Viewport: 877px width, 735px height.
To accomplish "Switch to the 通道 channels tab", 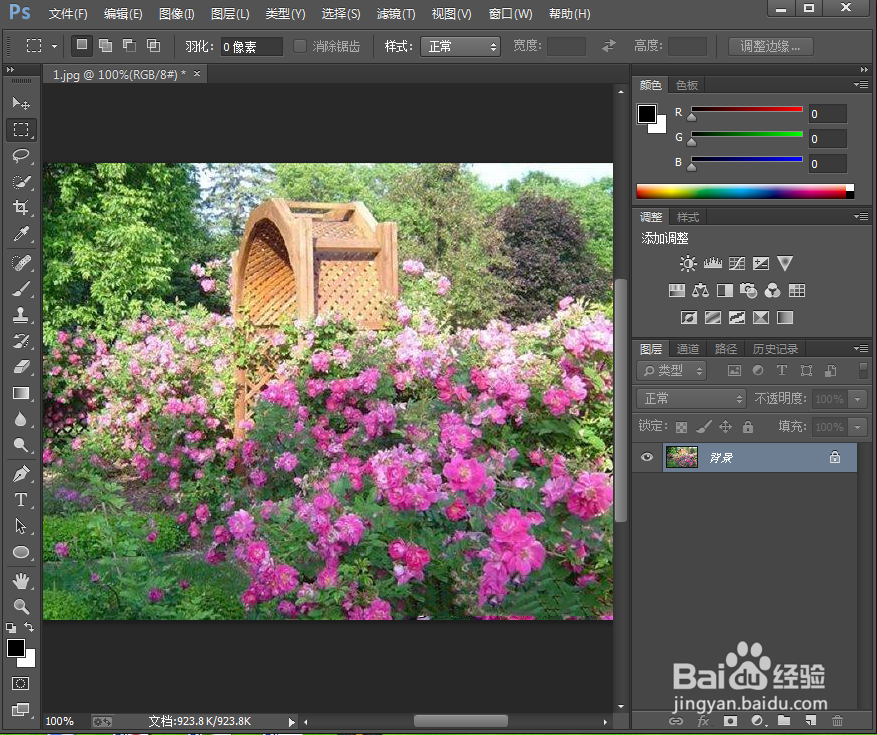I will pyautogui.click(x=688, y=349).
